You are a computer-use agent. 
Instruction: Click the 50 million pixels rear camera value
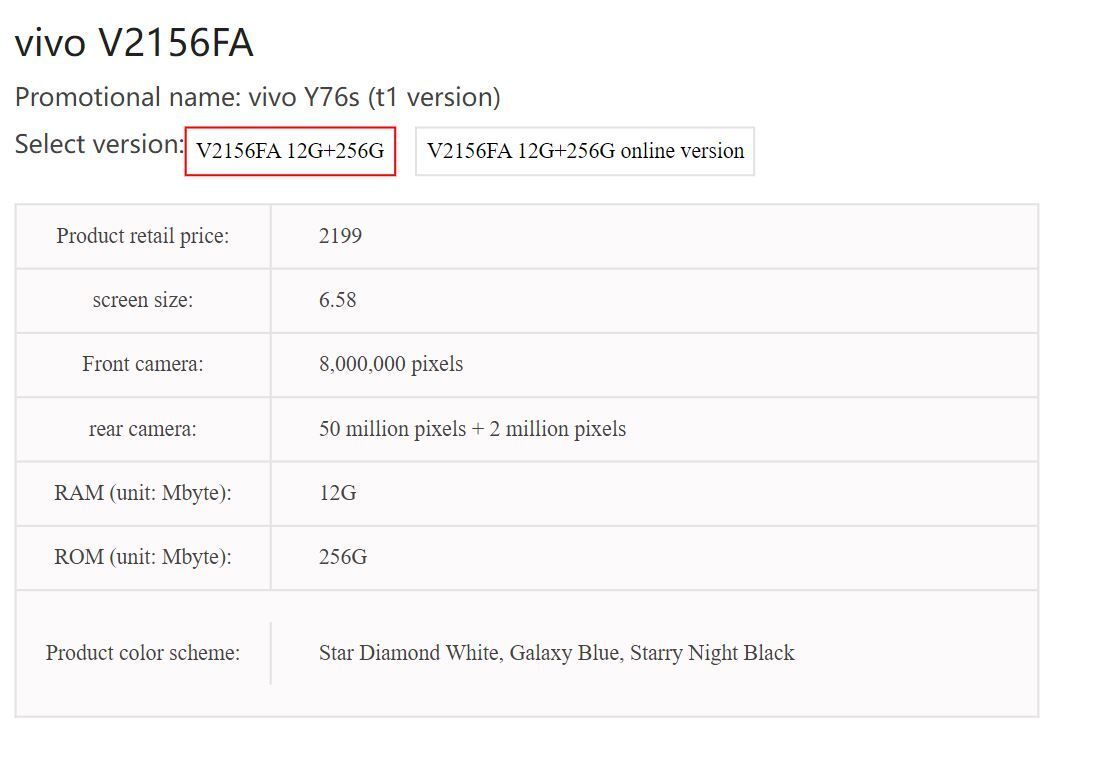(x=472, y=429)
